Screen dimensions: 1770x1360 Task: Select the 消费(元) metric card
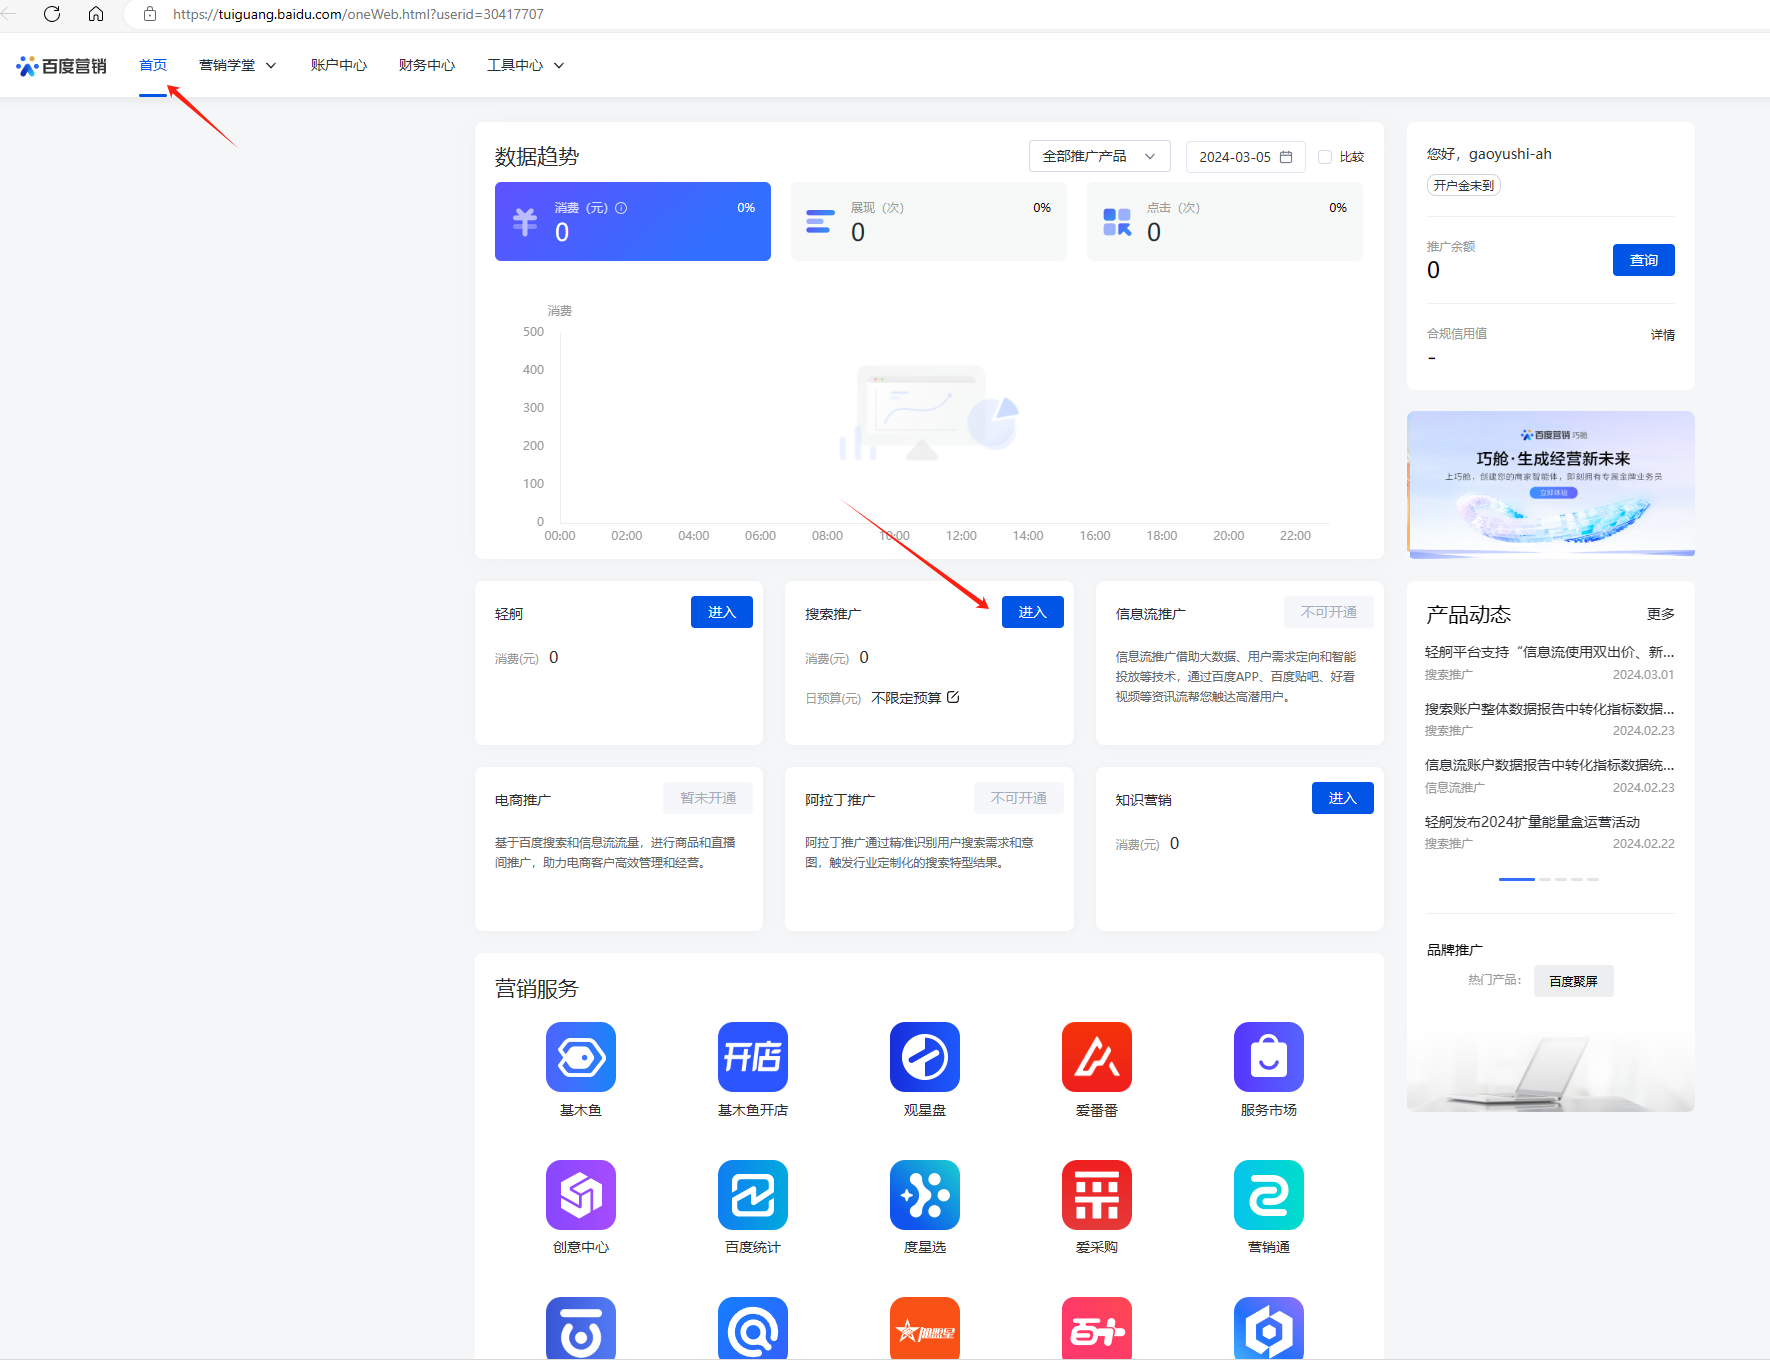[x=633, y=221]
